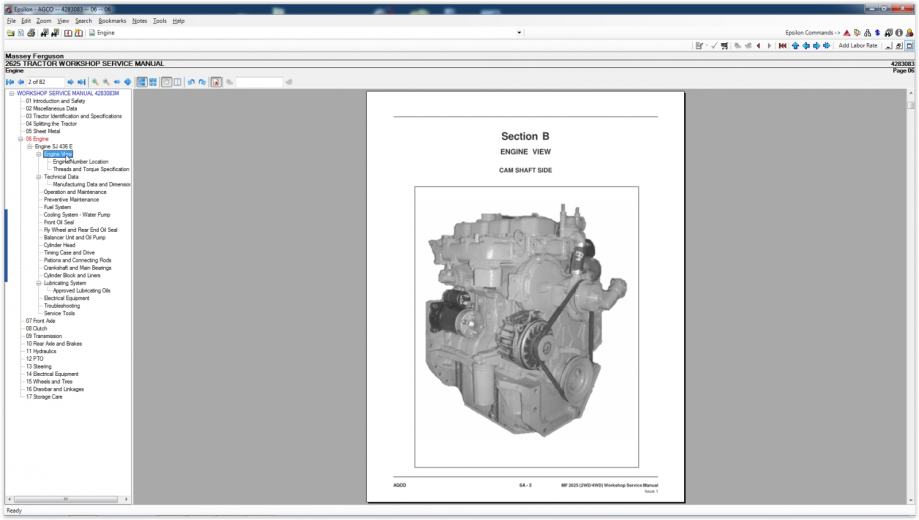Select Cooling System - Water Pump in tree
The image size is (919, 520).
[77, 214]
